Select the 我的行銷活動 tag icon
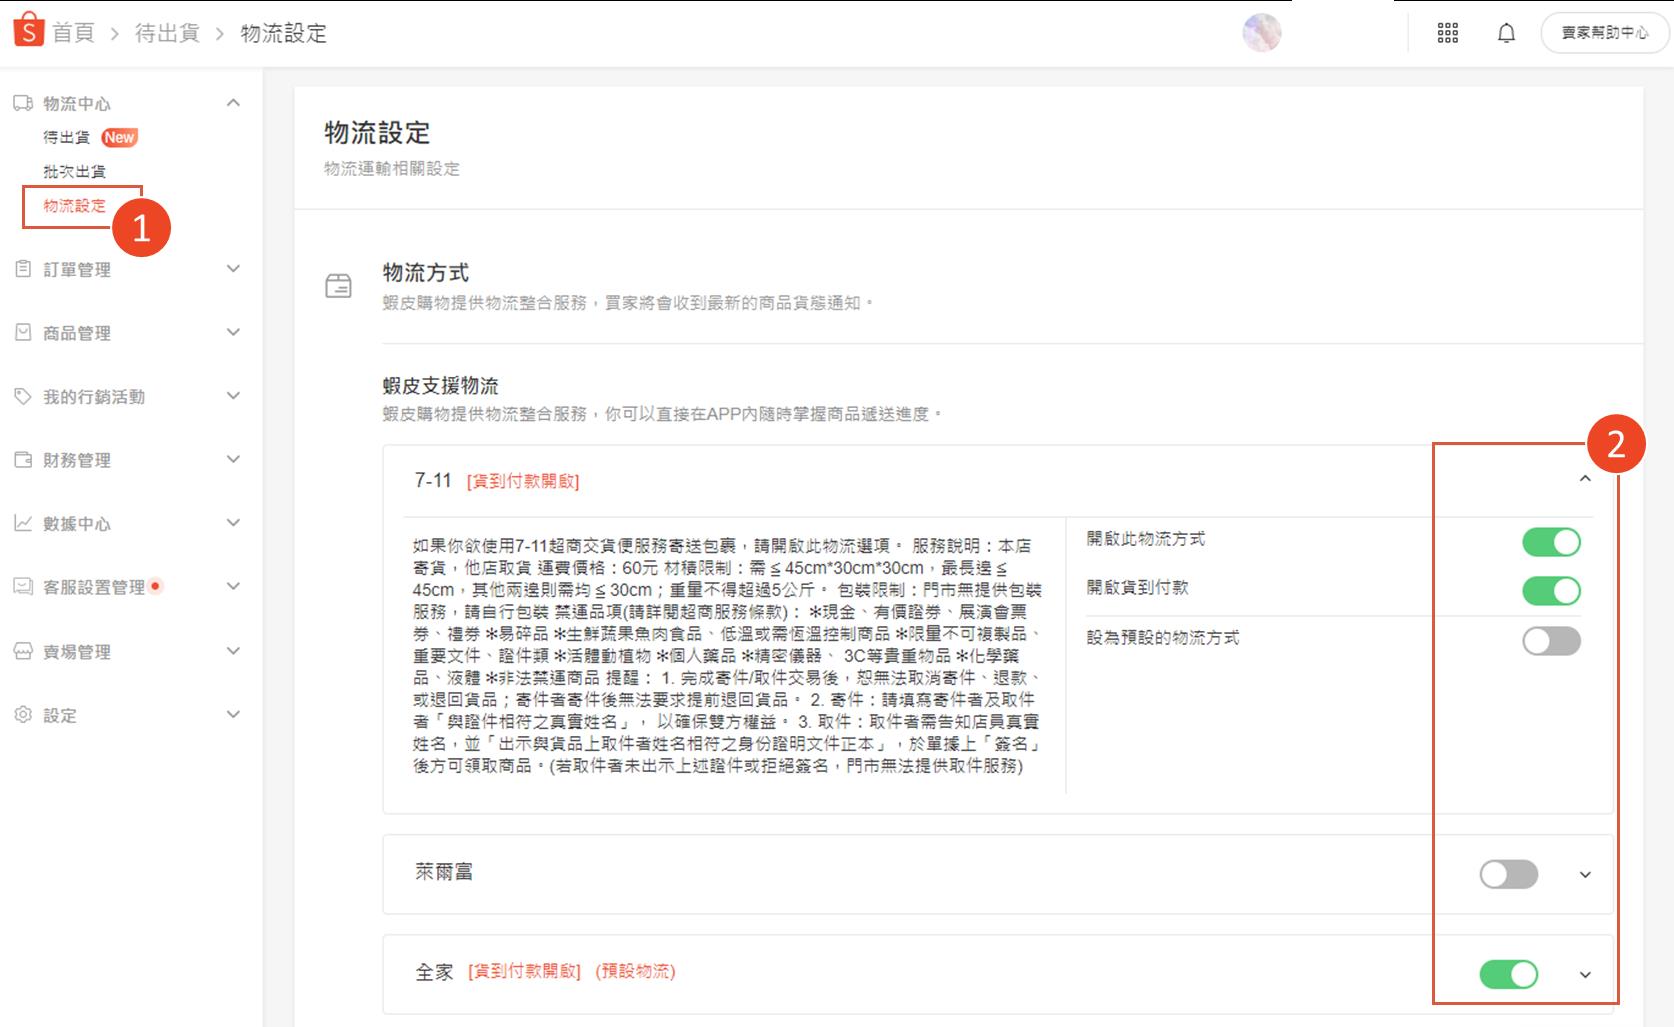The width and height of the screenshot is (1674, 1027). point(21,396)
